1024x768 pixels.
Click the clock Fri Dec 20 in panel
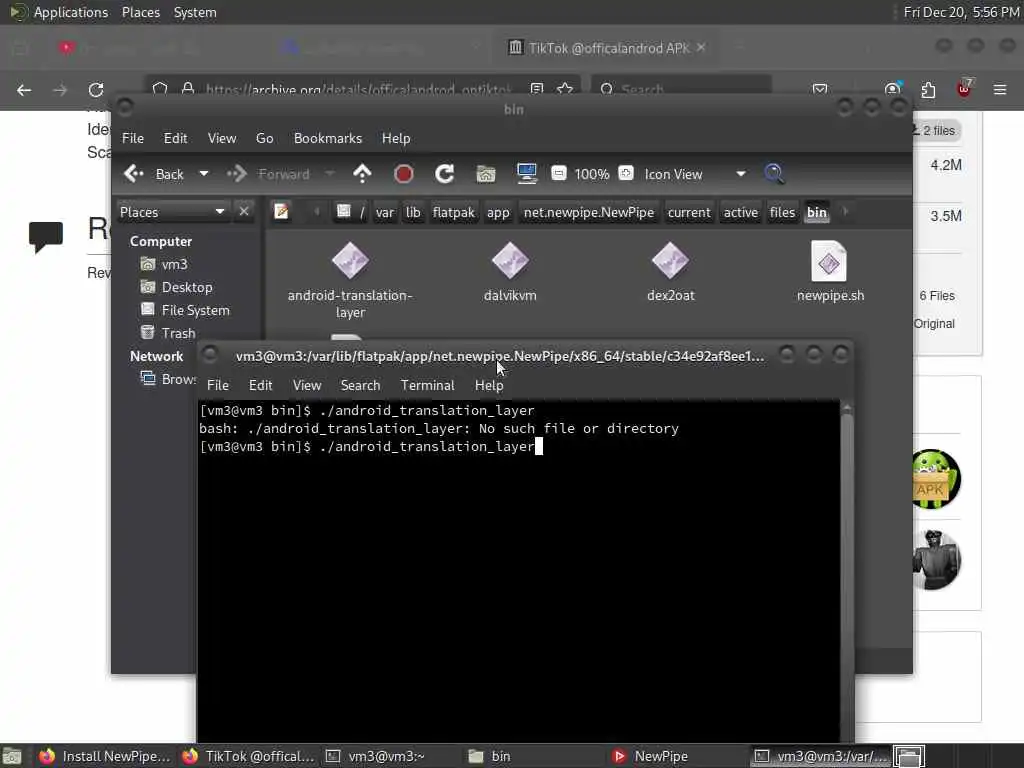pyautogui.click(x=961, y=12)
